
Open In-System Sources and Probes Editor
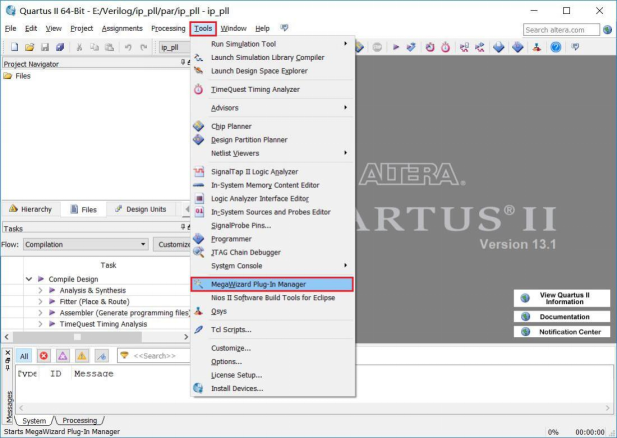coord(273,212)
